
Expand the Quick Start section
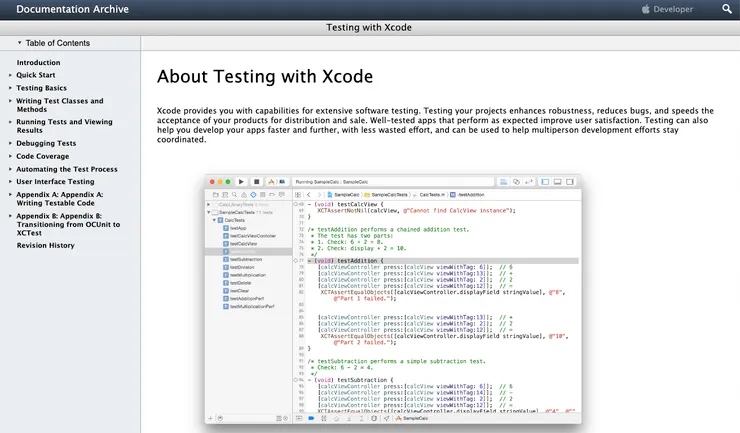10,75
